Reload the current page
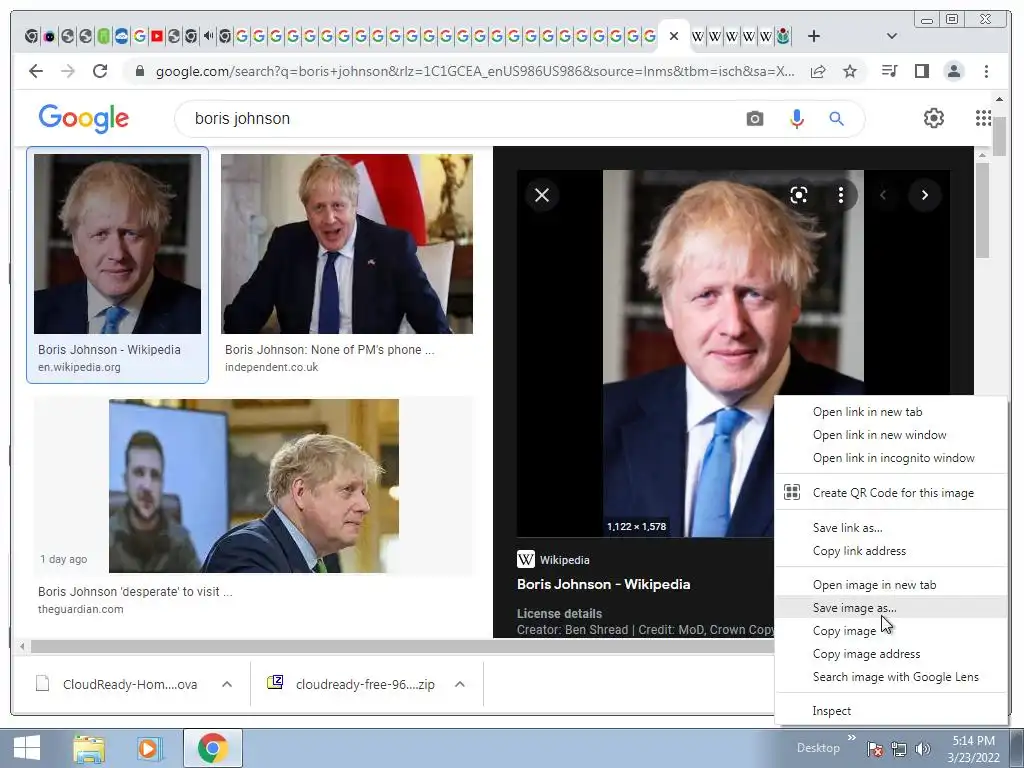 [x=100, y=71]
